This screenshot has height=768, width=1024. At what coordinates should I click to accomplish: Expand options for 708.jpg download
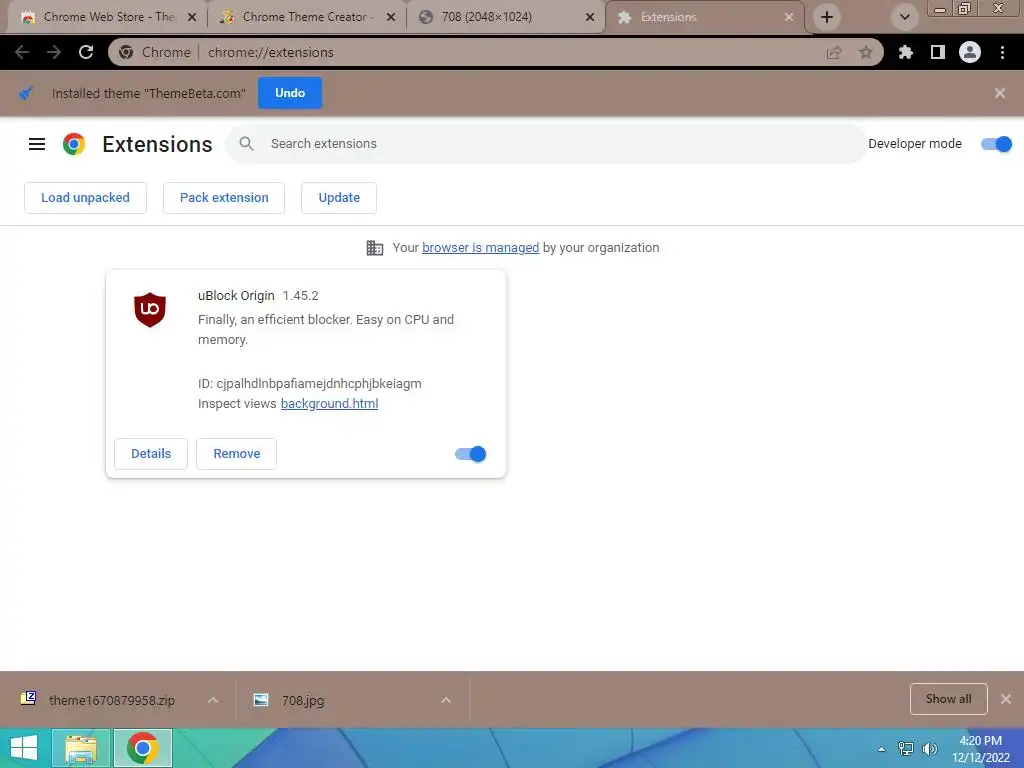[x=446, y=700]
